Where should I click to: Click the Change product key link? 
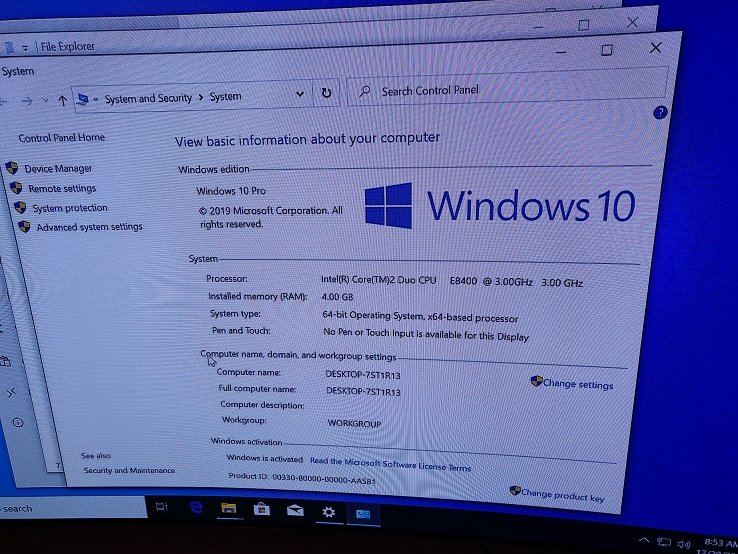562,495
